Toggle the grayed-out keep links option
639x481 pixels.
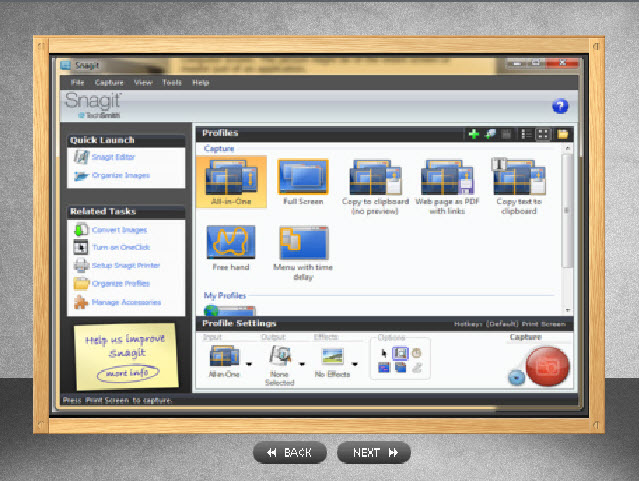(x=416, y=368)
